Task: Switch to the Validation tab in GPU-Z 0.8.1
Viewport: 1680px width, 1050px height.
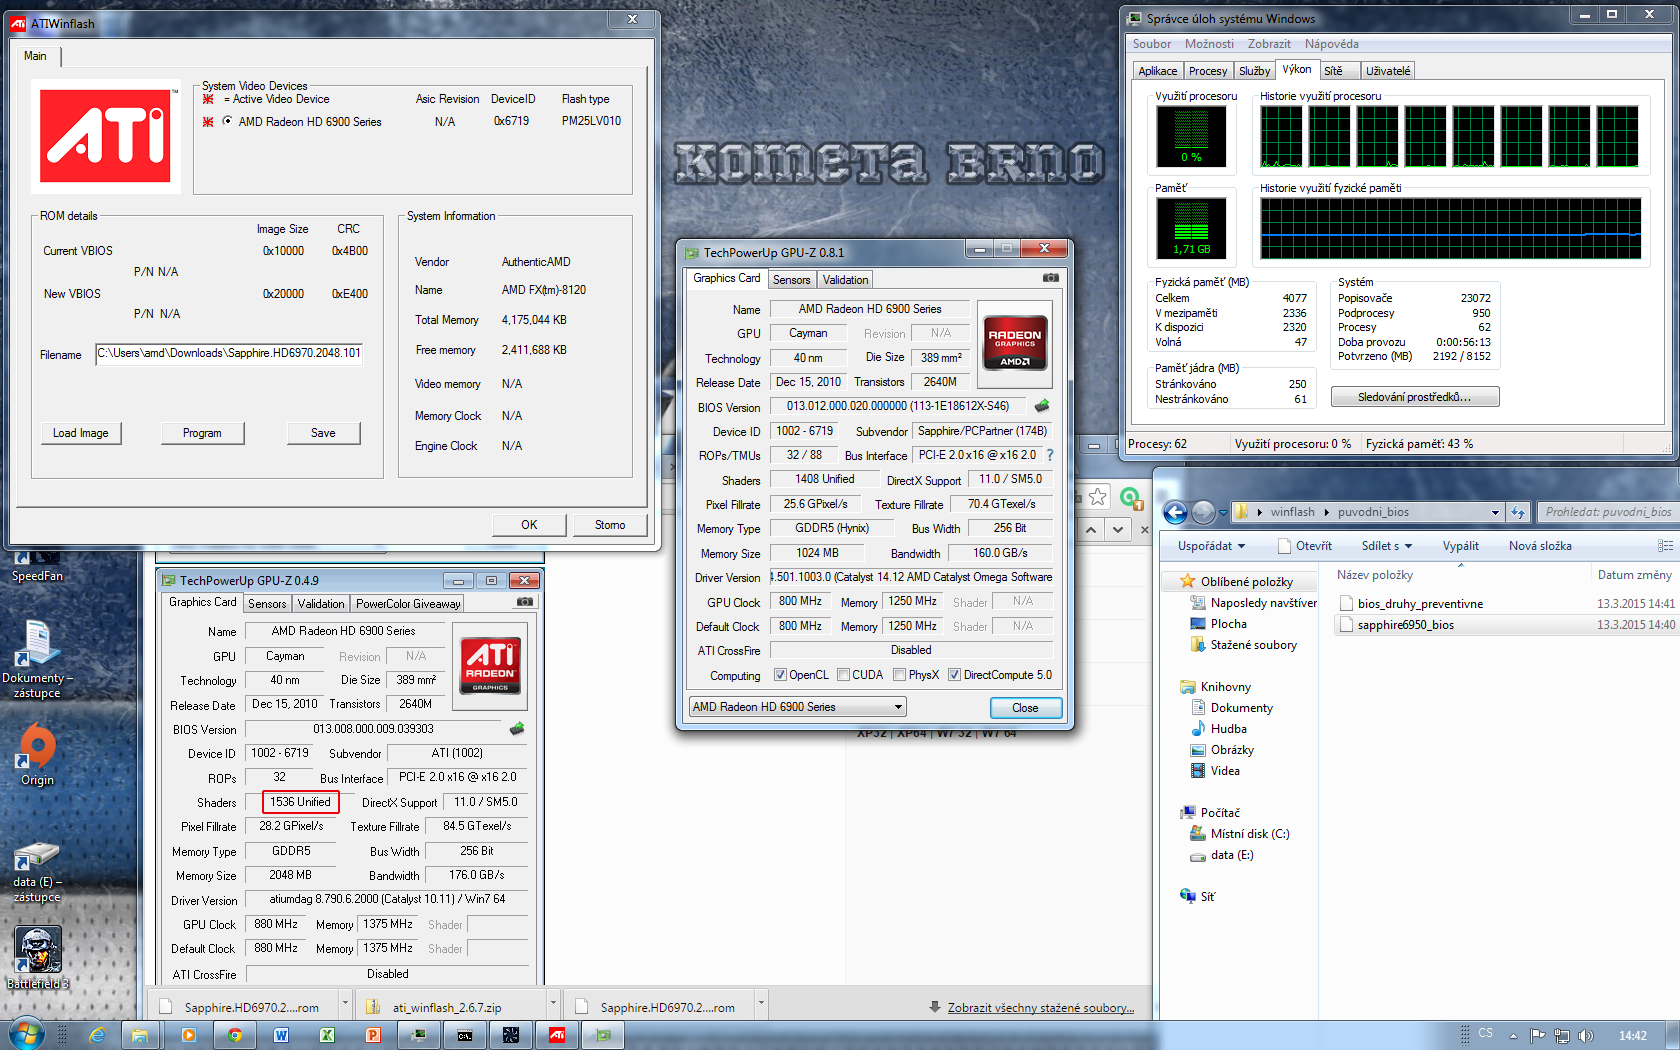Action: point(845,280)
